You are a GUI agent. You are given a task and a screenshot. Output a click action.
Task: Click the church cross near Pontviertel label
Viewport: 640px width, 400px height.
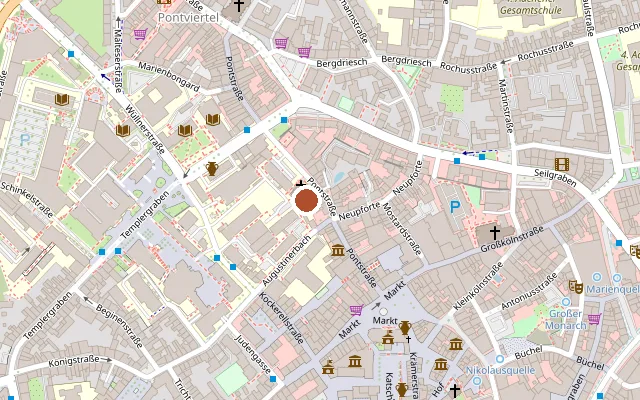239,5
